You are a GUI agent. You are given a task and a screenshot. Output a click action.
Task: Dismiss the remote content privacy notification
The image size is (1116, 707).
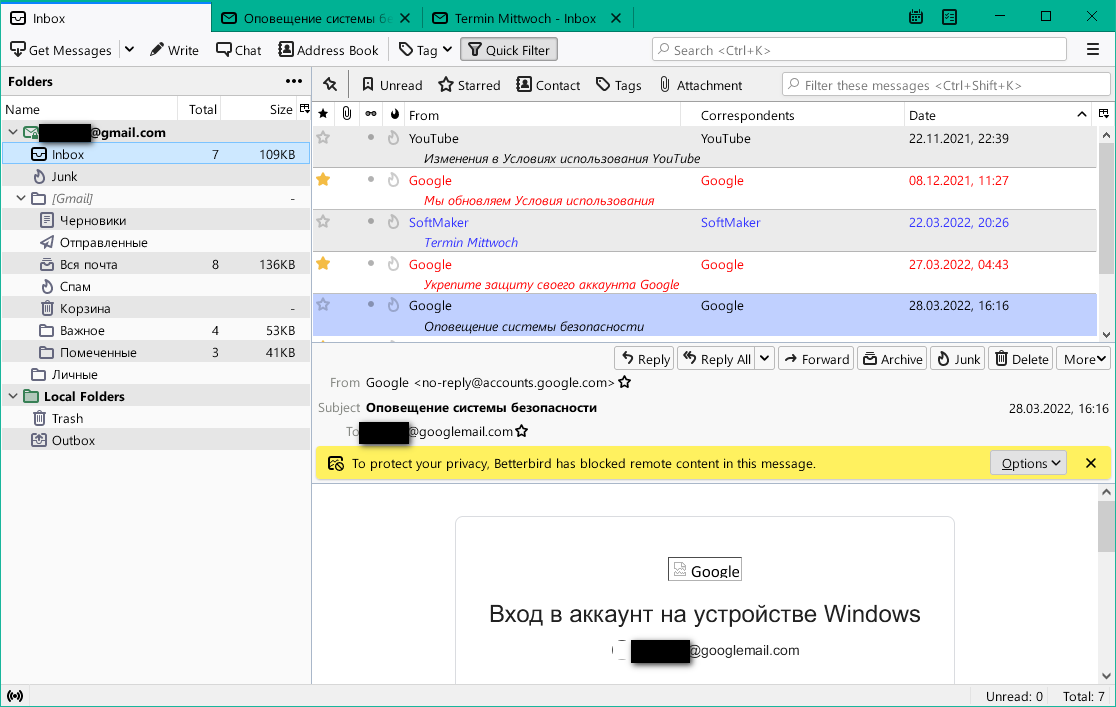click(x=1090, y=464)
